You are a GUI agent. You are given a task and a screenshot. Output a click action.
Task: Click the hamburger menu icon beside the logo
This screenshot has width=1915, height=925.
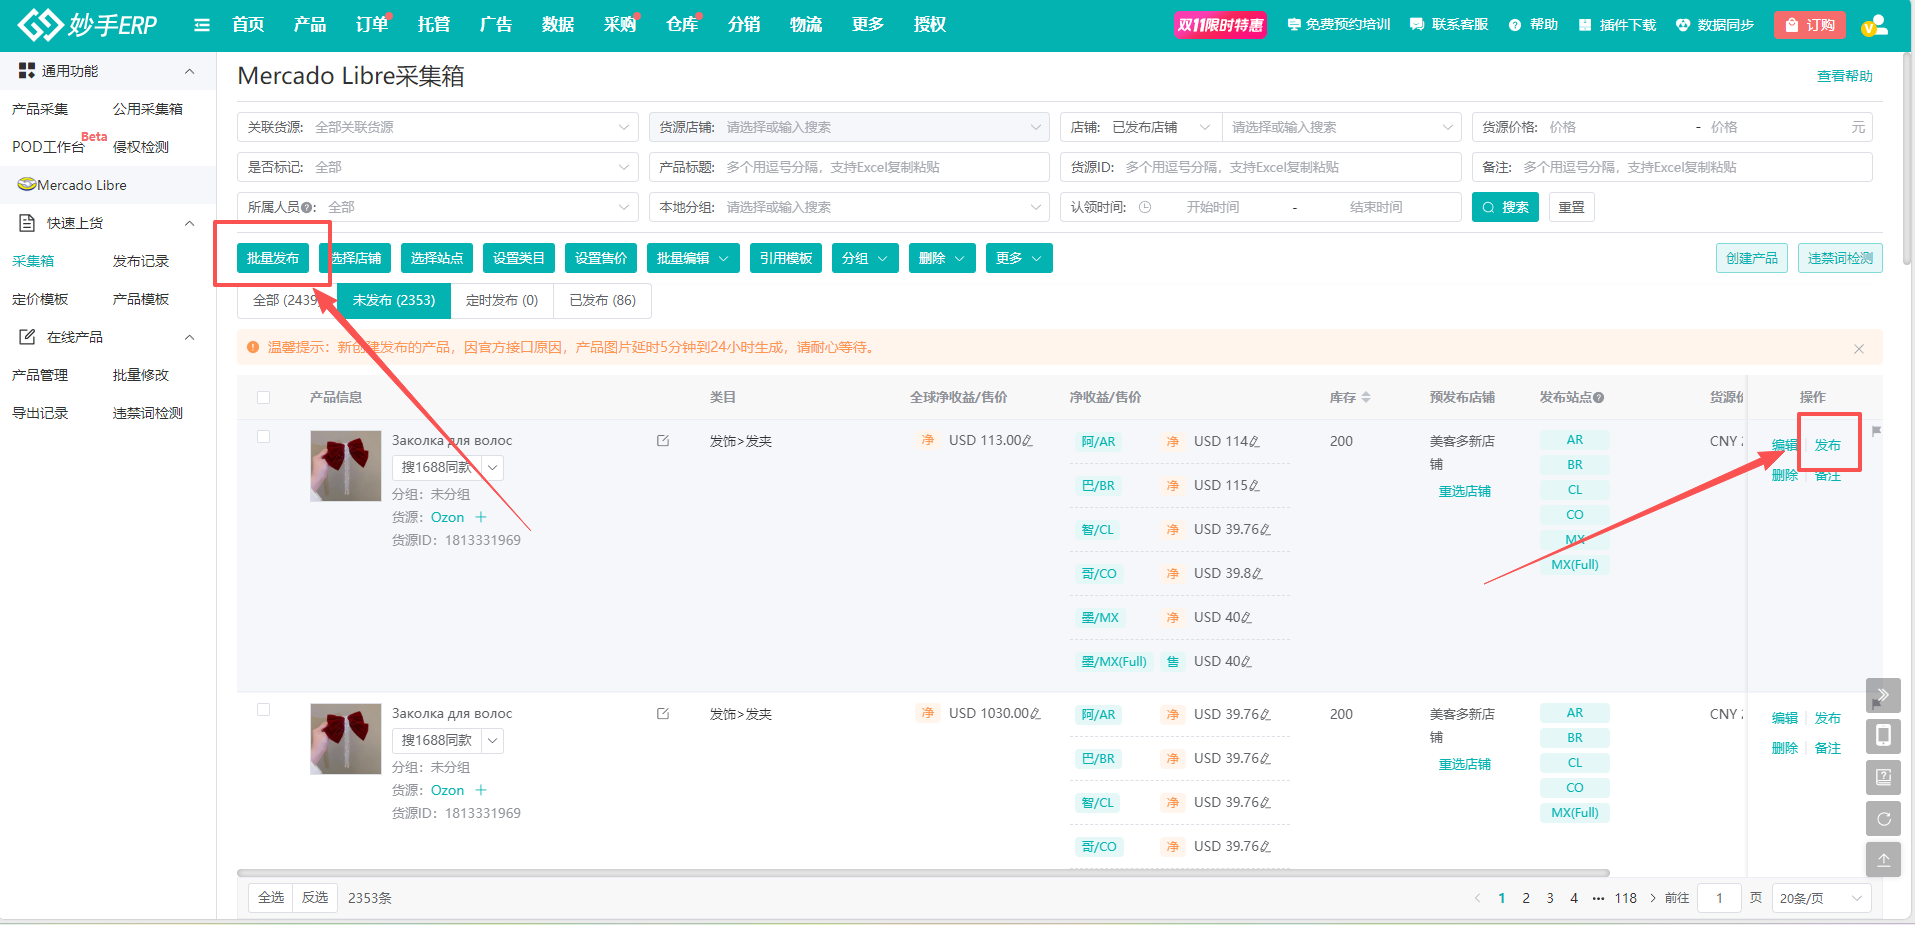[x=202, y=25]
